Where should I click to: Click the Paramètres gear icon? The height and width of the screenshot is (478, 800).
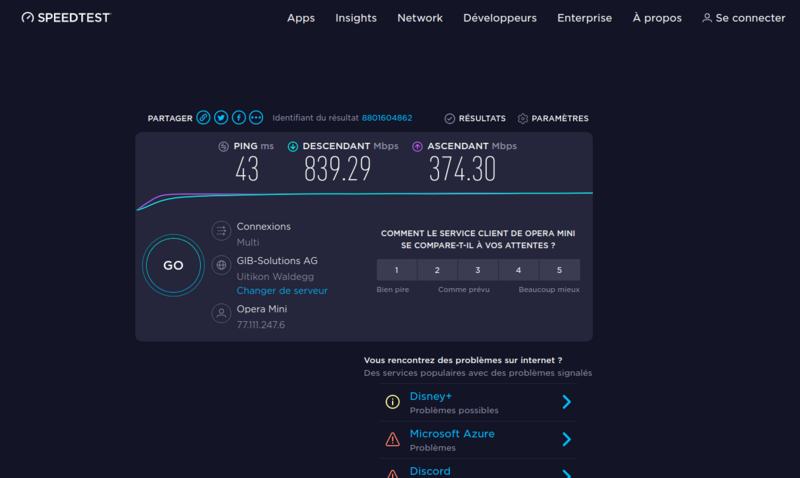coord(522,118)
